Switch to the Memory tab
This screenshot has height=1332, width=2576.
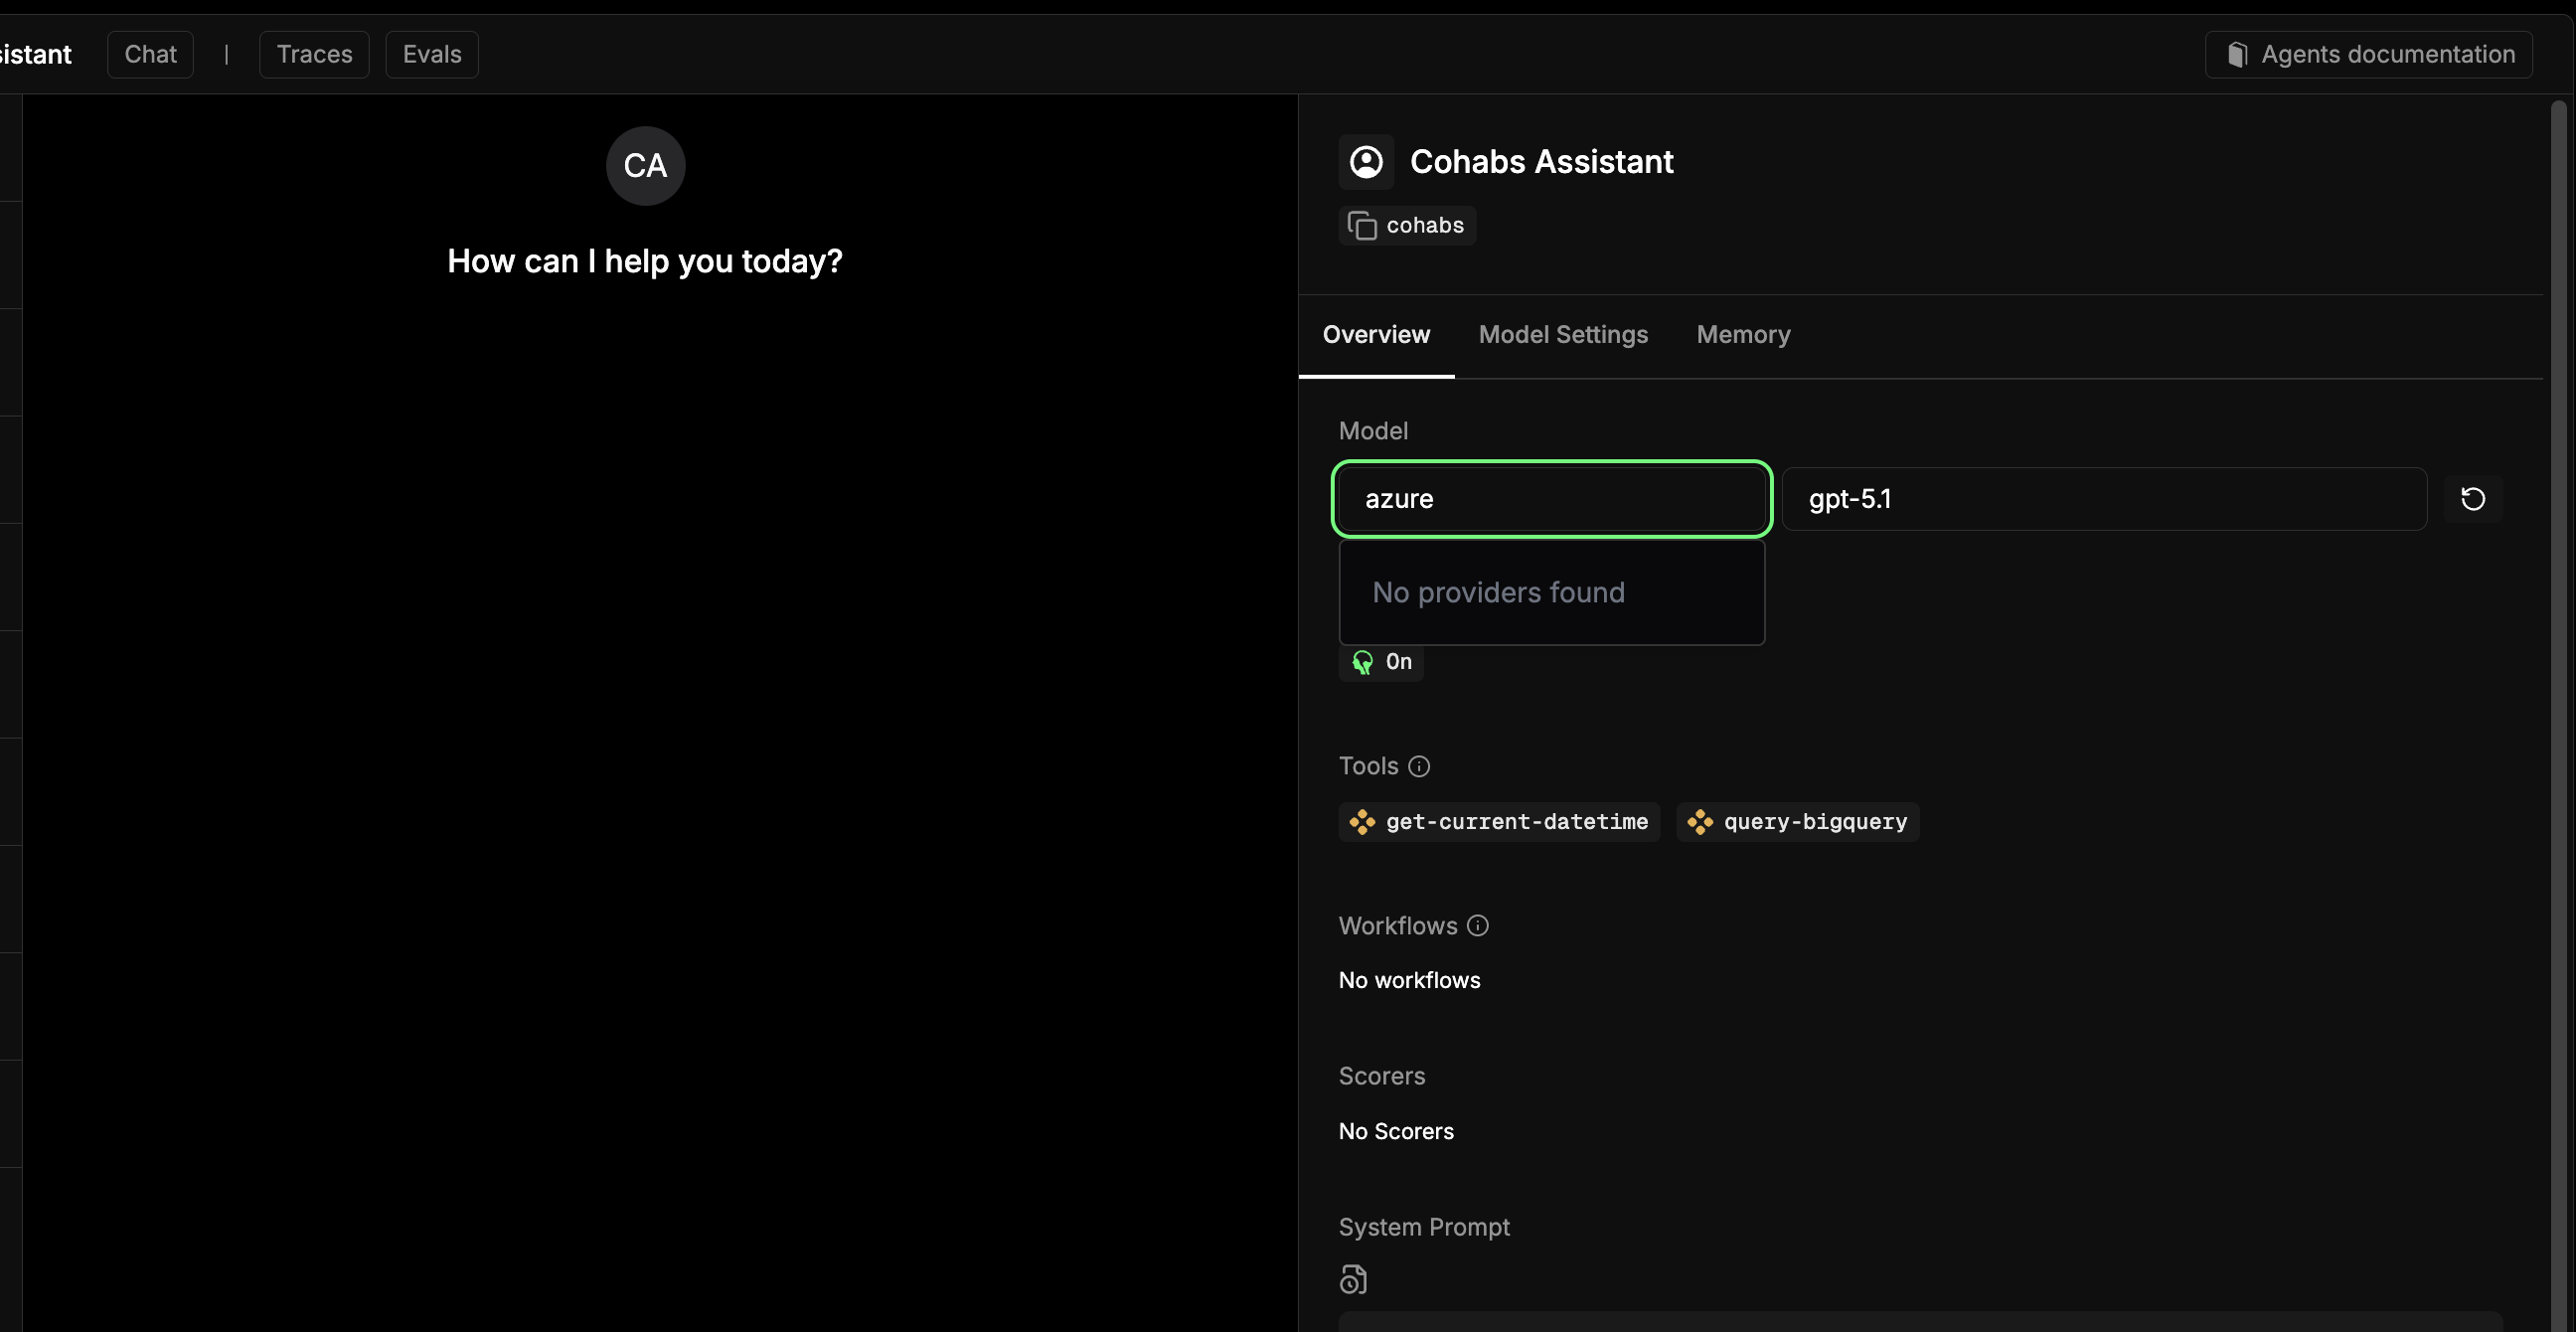[1742, 335]
